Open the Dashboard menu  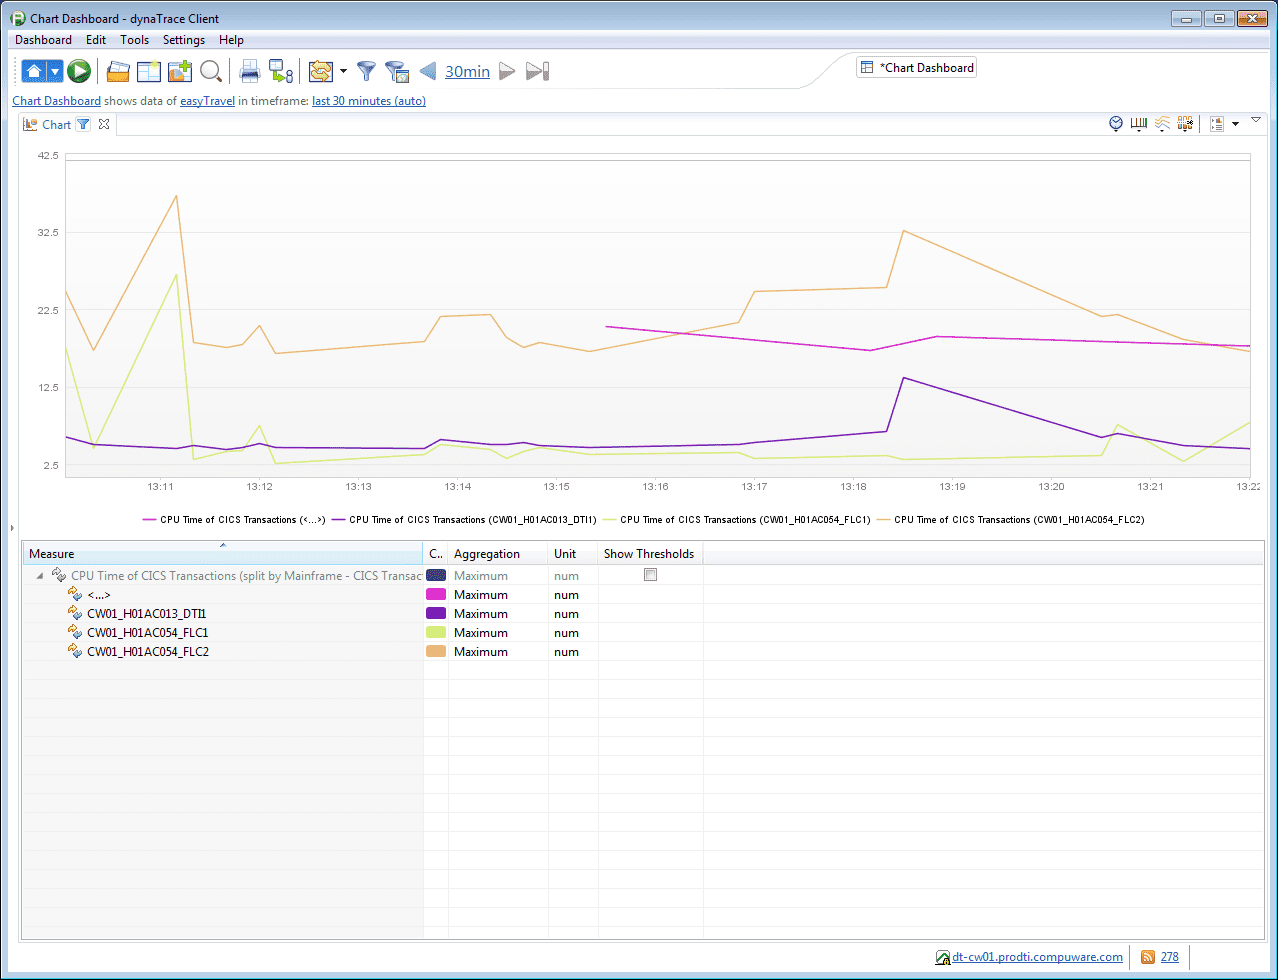[43, 40]
